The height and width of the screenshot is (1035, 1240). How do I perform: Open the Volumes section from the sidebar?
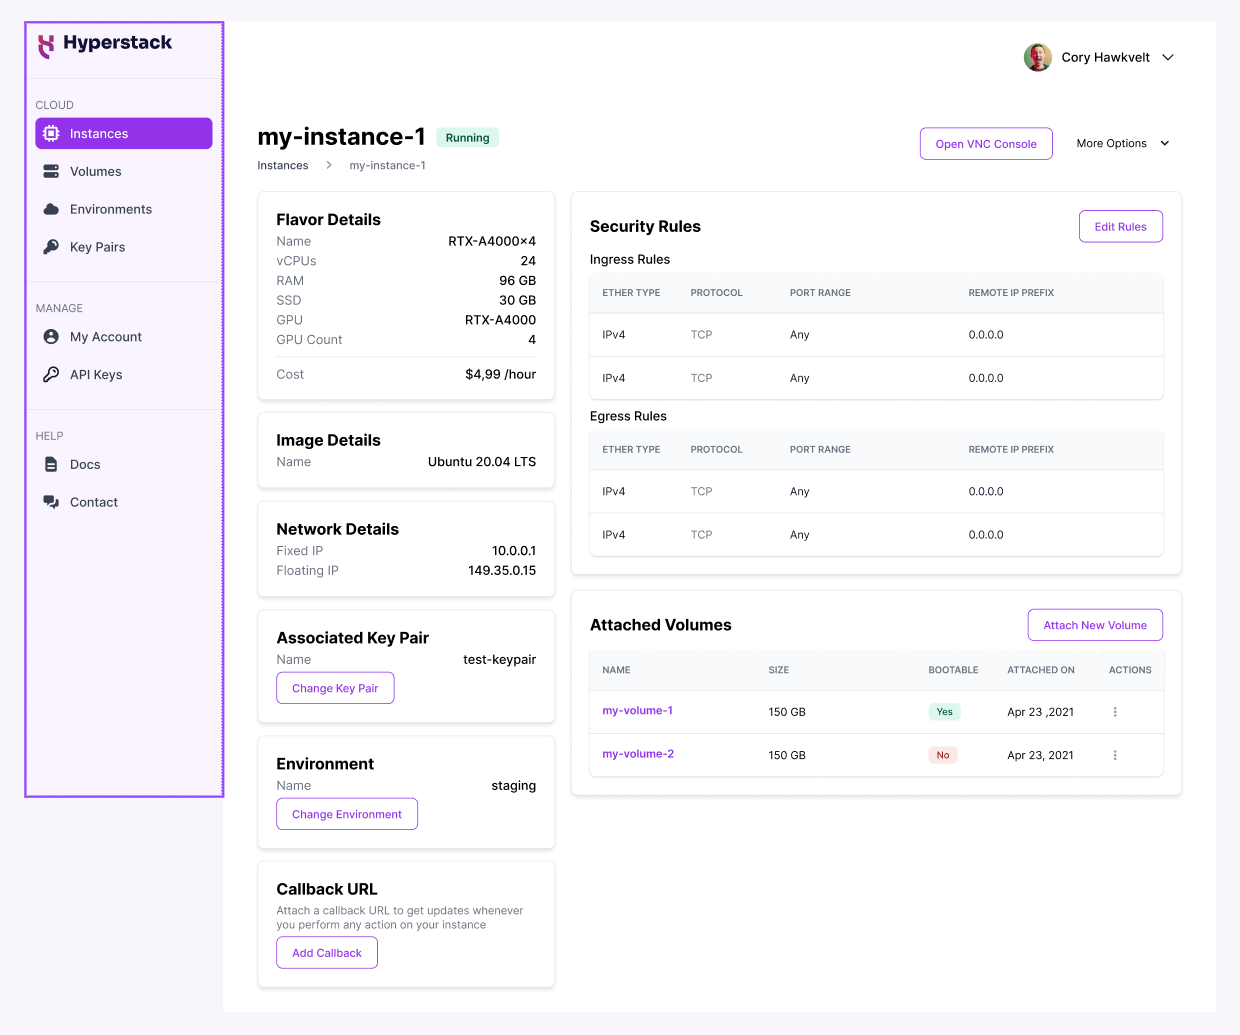pos(95,171)
